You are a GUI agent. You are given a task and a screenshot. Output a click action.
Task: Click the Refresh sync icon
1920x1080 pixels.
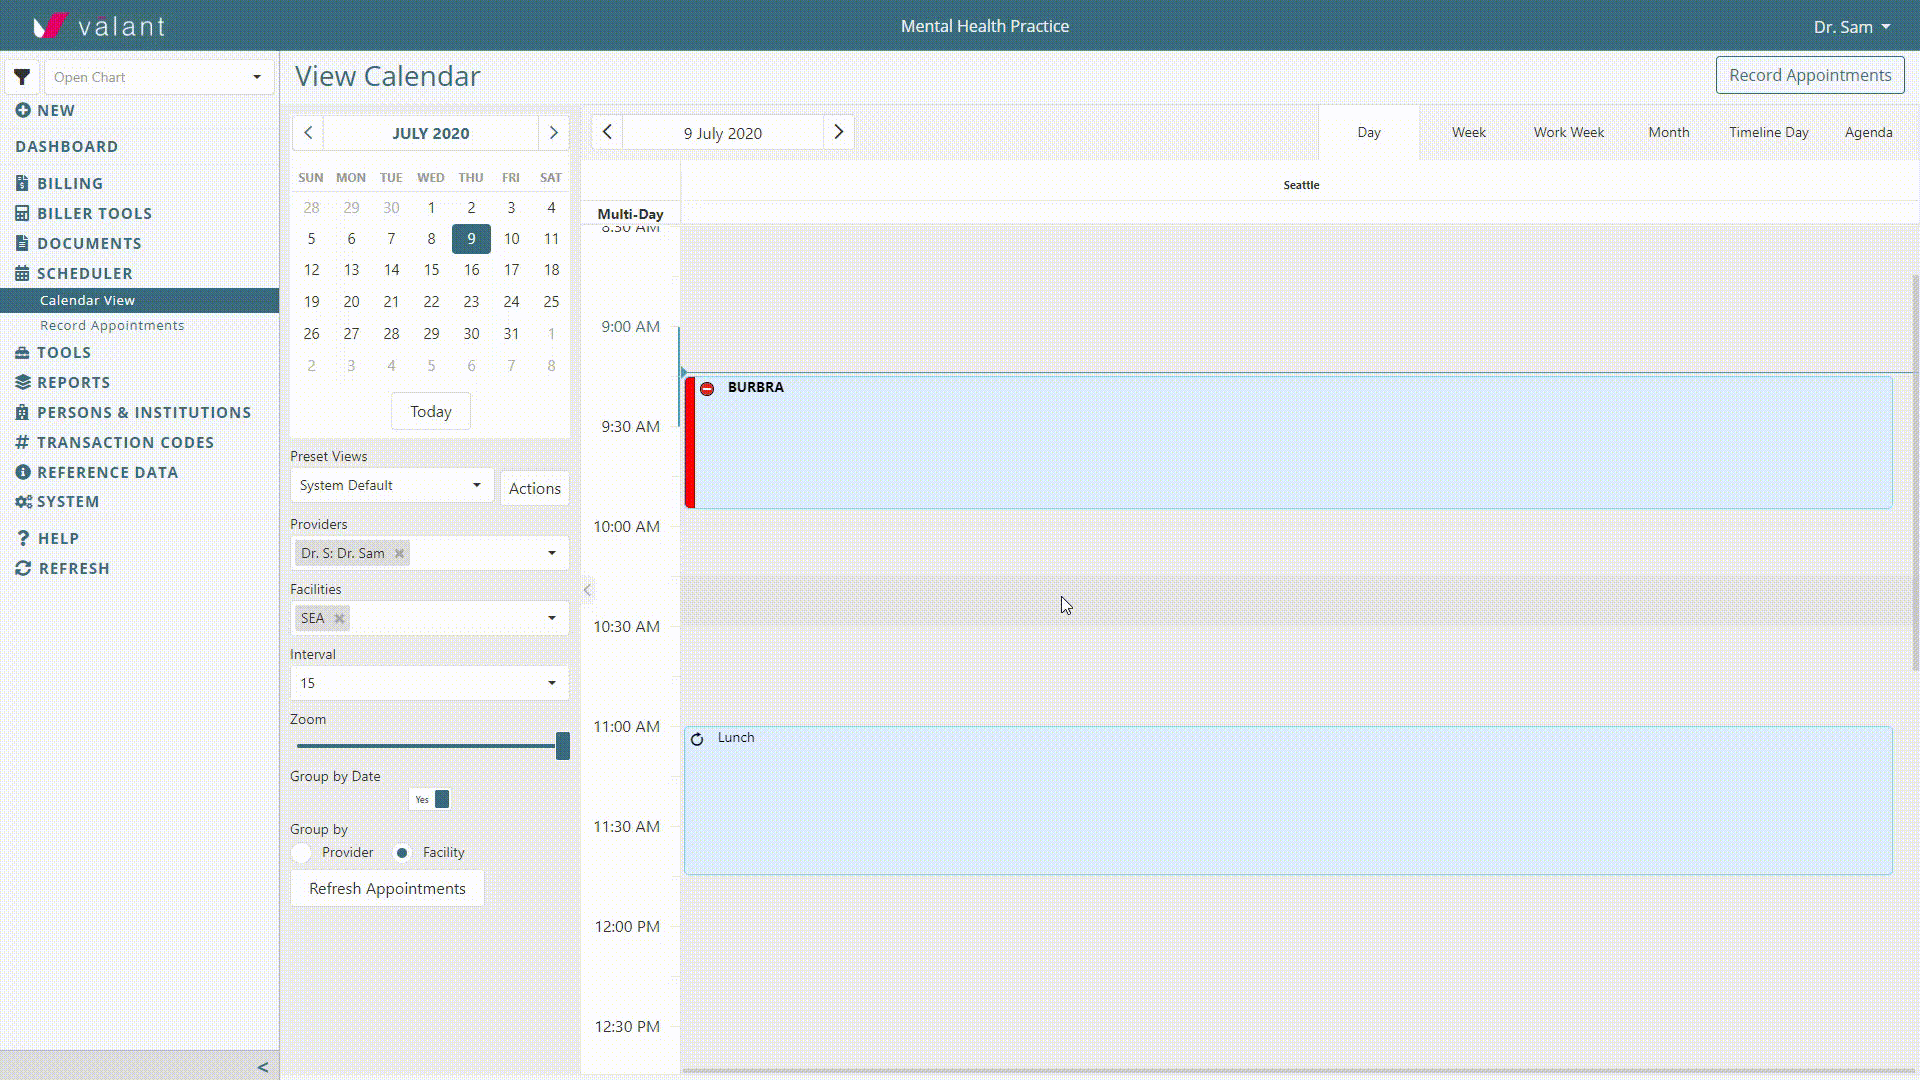tap(23, 568)
